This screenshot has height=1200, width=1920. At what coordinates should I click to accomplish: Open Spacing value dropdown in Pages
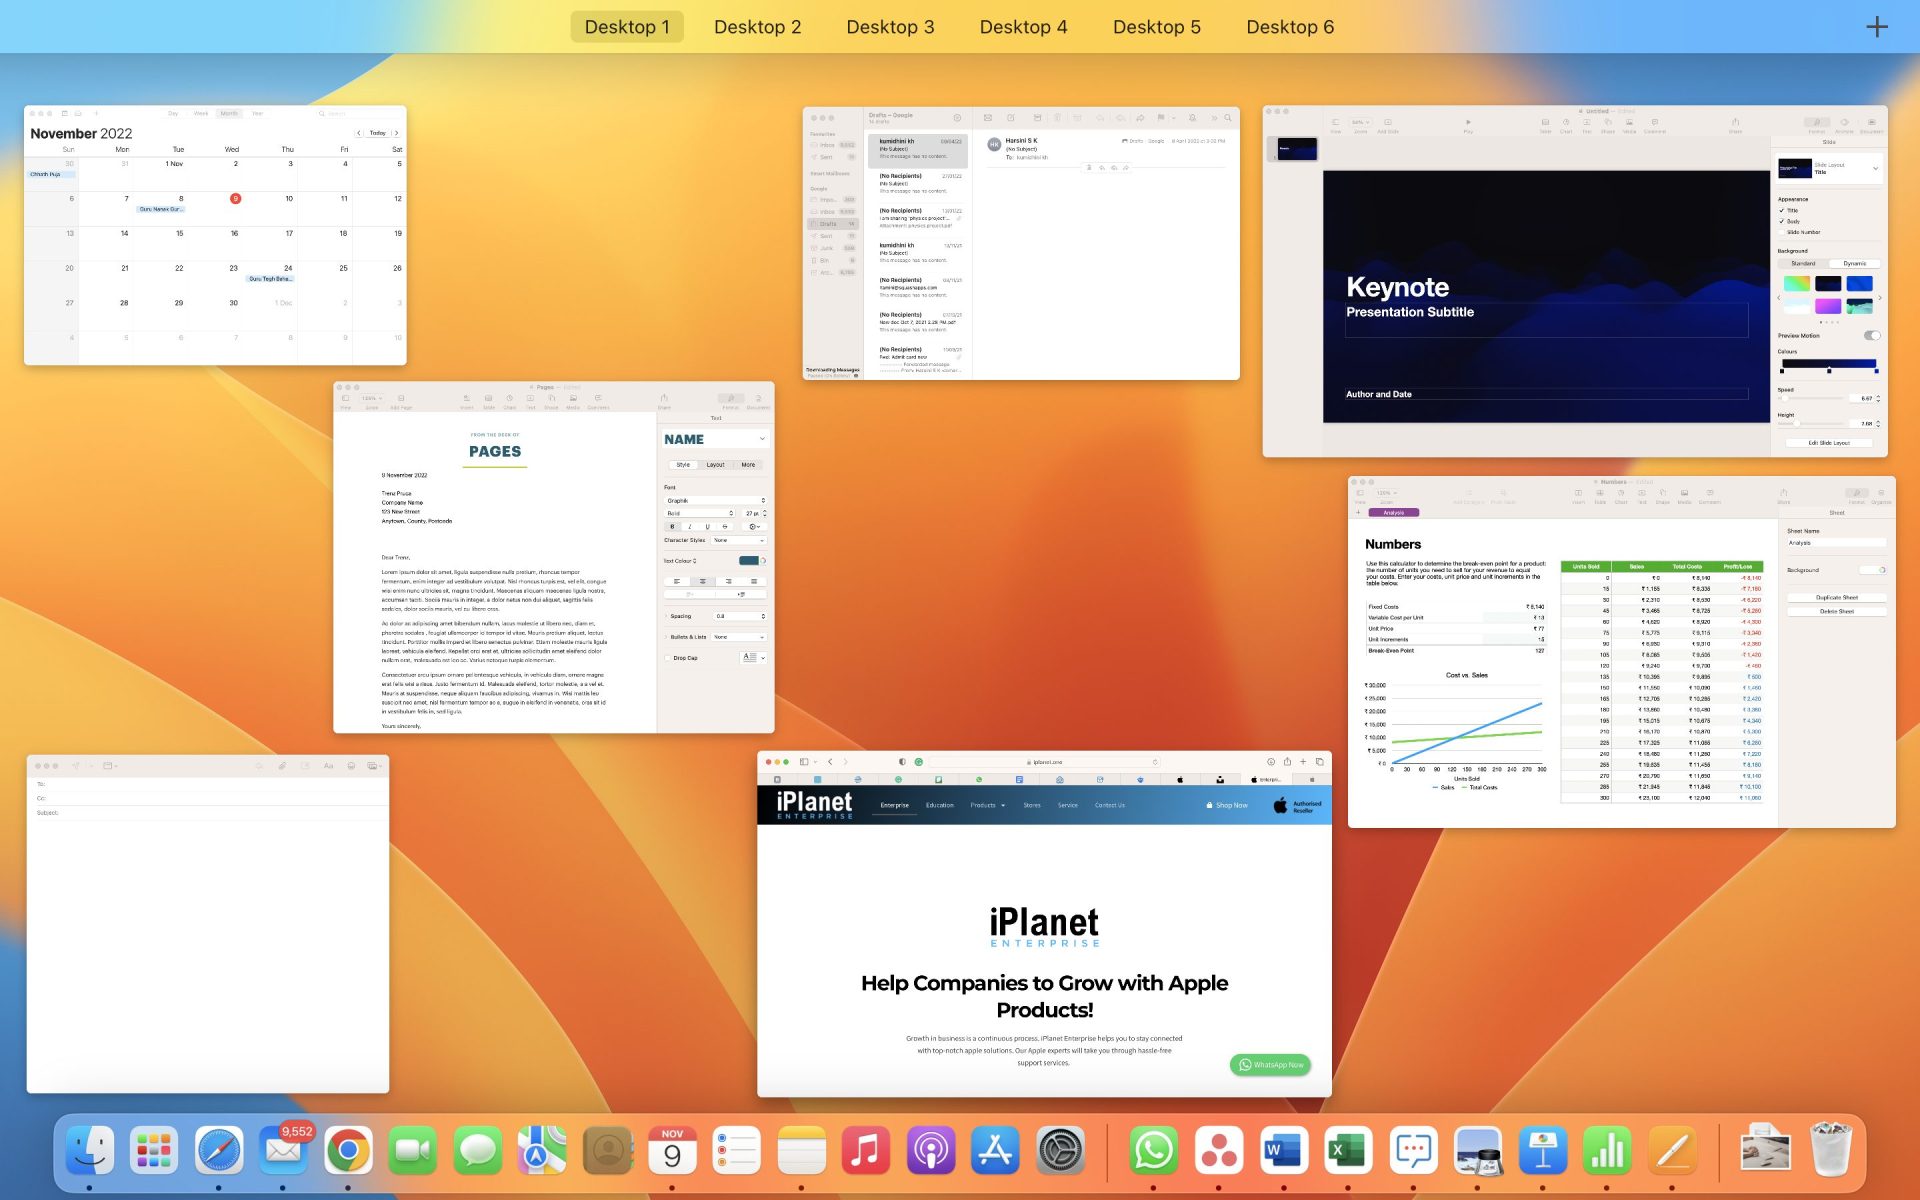[740, 616]
